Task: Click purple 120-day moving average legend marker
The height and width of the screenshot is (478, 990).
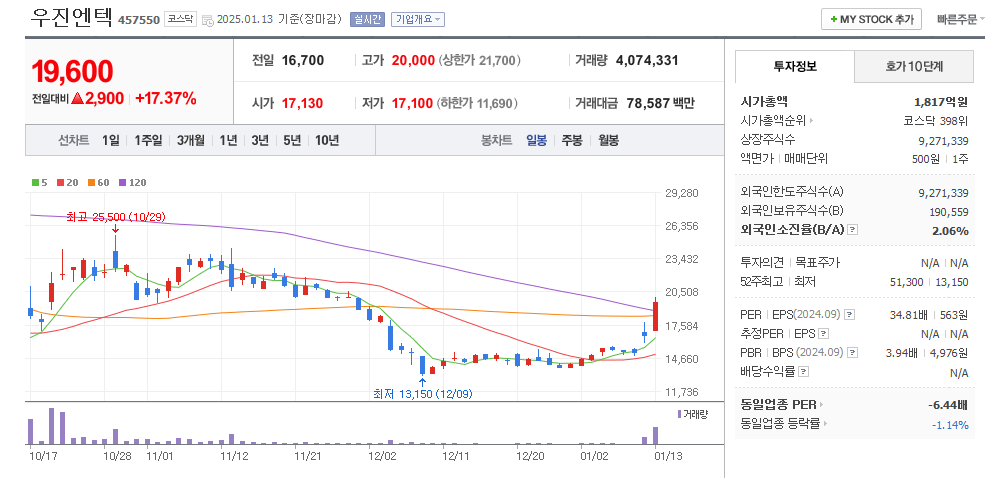Action: click(122, 182)
